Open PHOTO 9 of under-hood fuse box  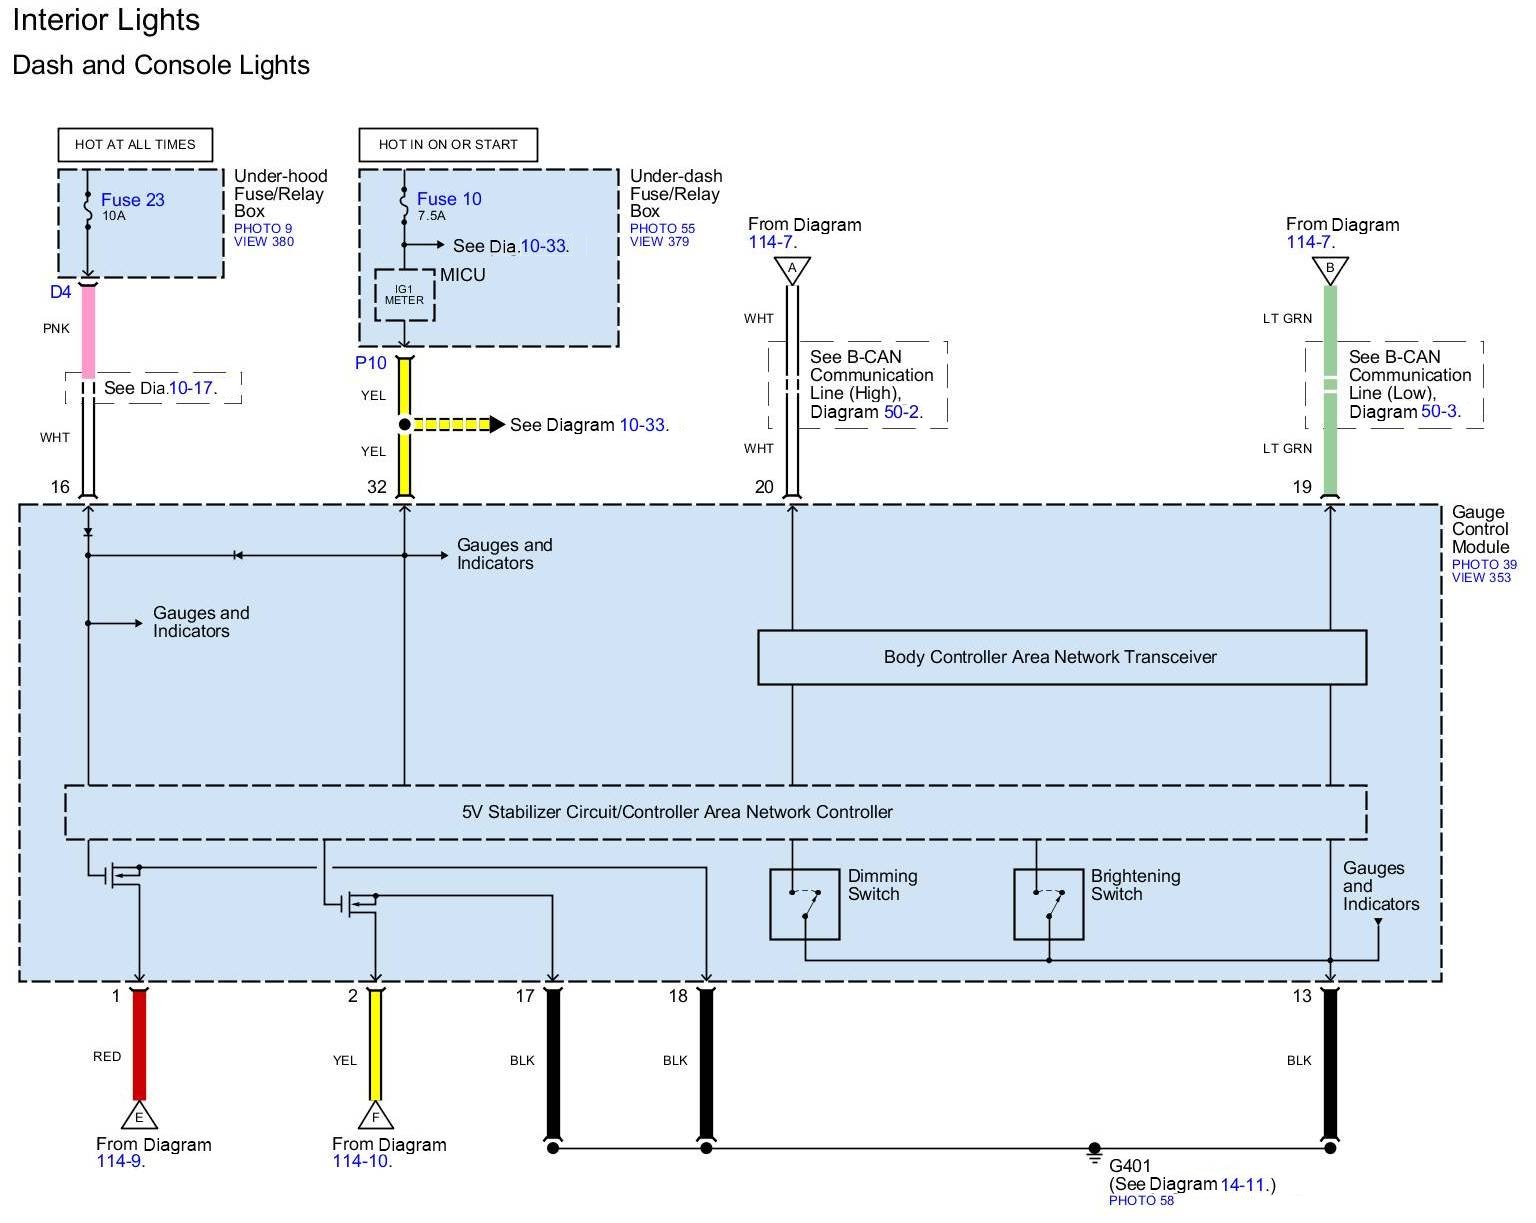pos(263,229)
